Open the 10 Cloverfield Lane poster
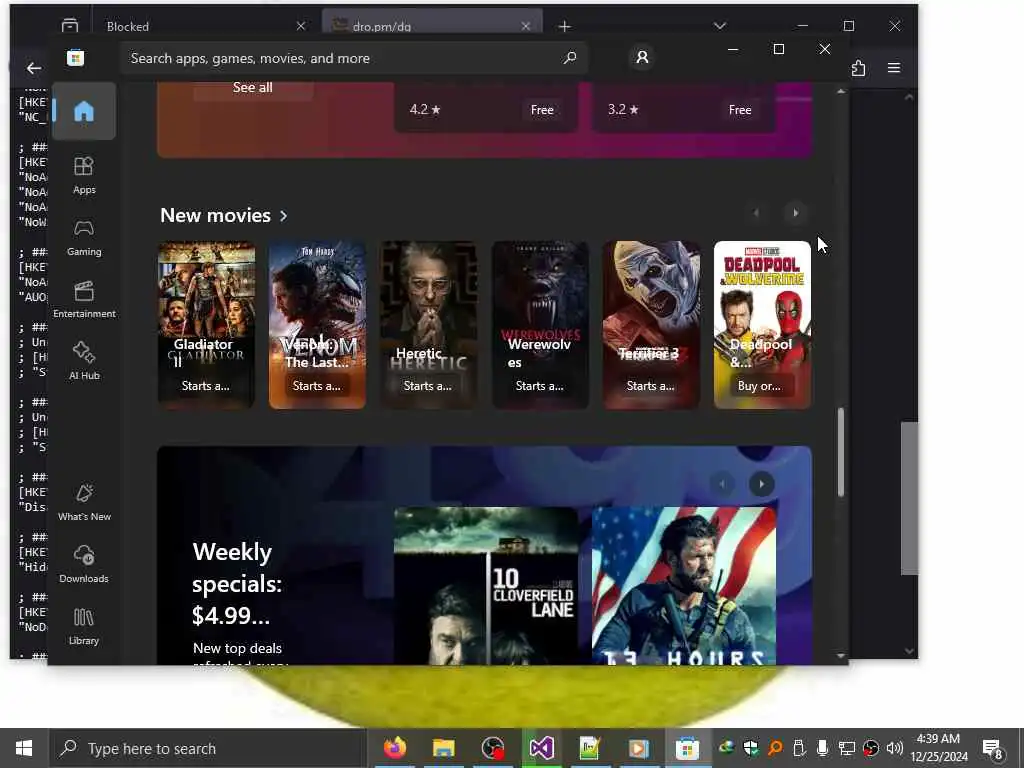This screenshot has height=768, width=1024. 486,586
